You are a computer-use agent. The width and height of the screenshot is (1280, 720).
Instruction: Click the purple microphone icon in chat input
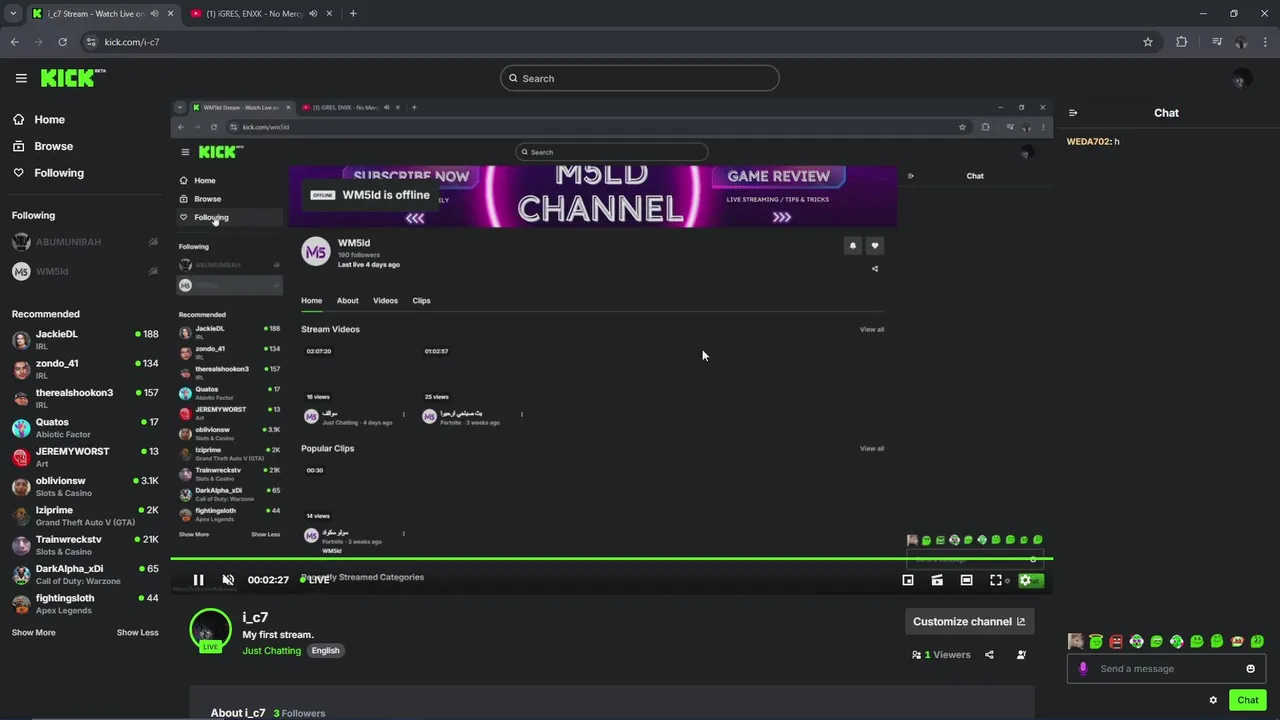point(1083,669)
